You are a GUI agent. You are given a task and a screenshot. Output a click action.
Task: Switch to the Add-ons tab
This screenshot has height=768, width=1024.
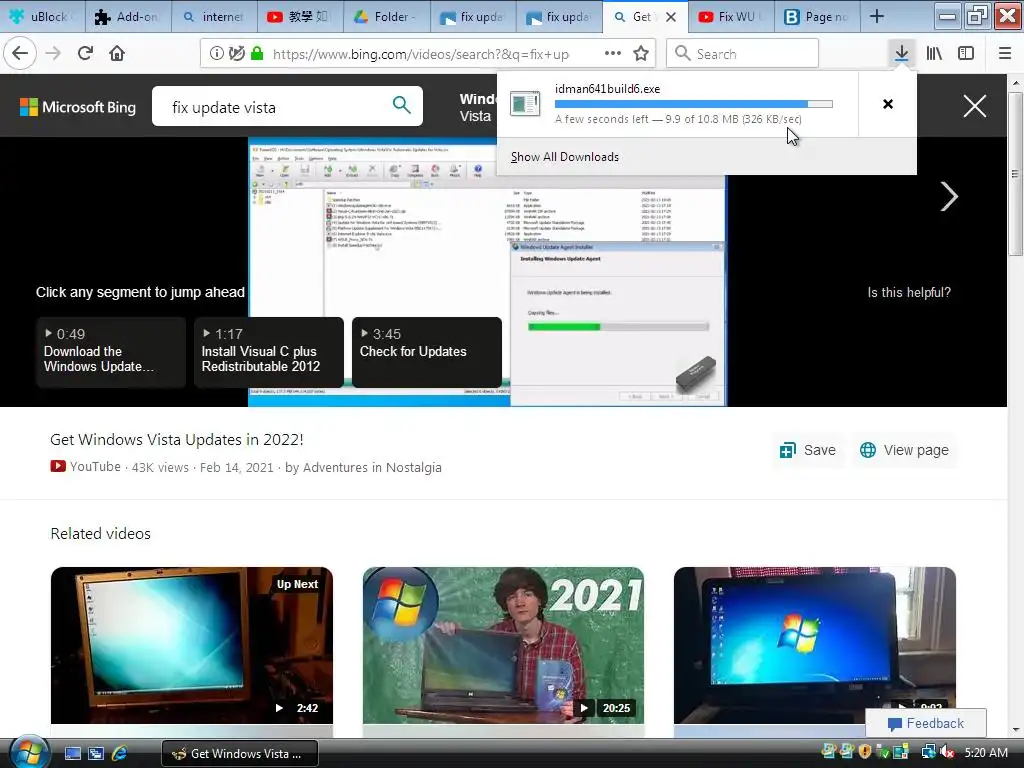coord(128,17)
